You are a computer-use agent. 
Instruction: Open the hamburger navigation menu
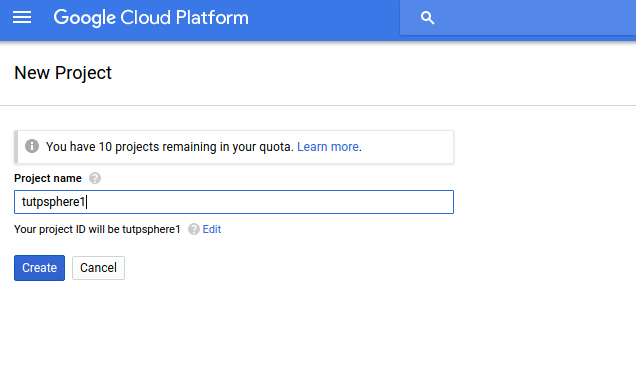pyautogui.click(x=22, y=17)
